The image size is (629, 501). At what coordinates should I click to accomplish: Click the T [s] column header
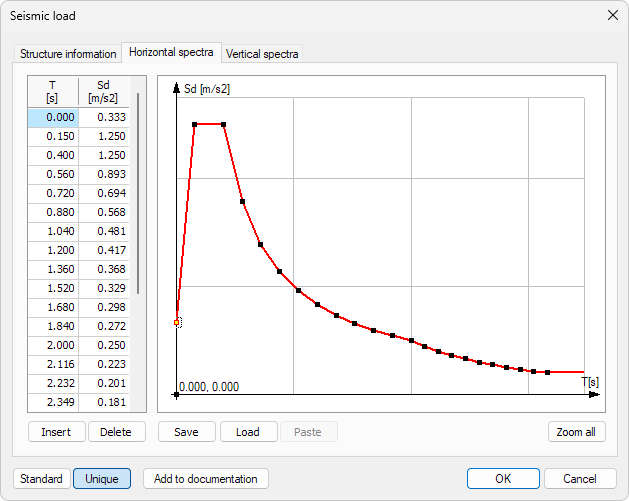[53, 91]
